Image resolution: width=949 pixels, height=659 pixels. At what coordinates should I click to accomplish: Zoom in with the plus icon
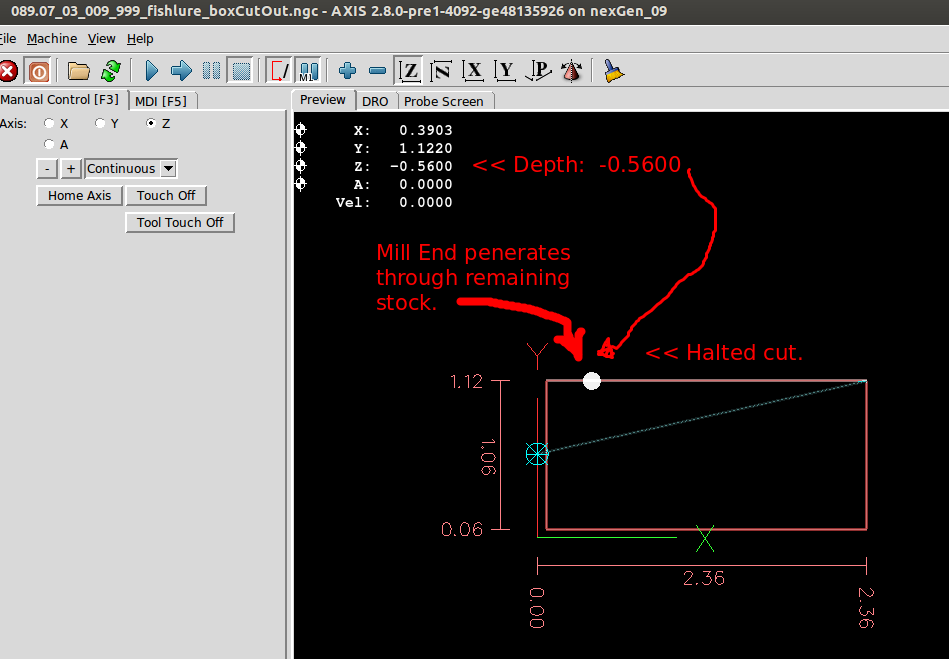348,71
